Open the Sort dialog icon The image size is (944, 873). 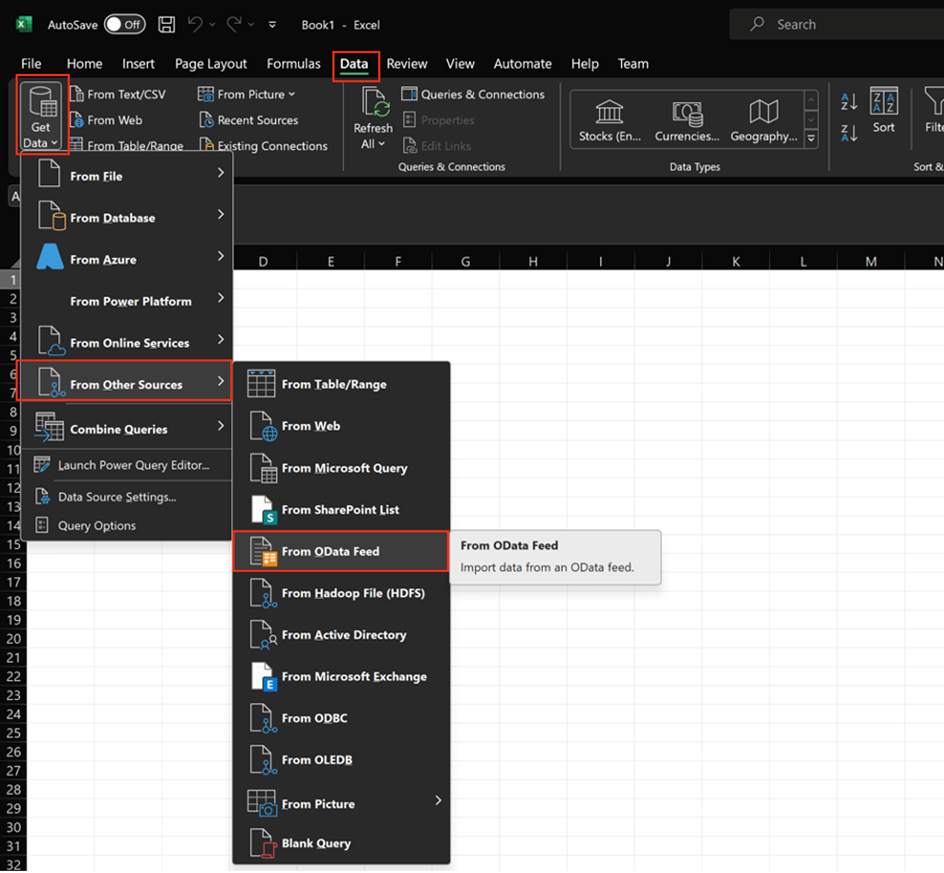tap(883, 103)
